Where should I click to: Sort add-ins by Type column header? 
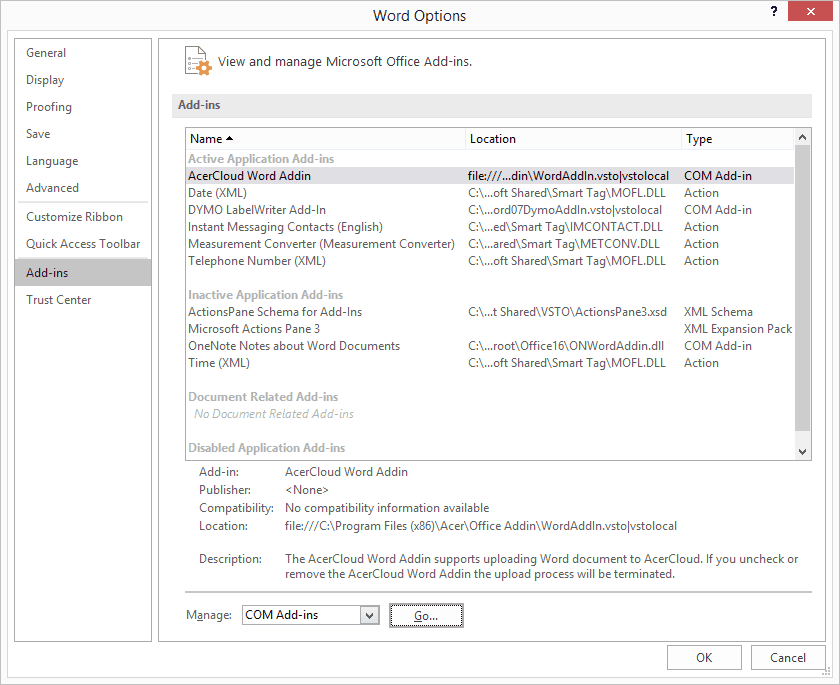(x=737, y=139)
